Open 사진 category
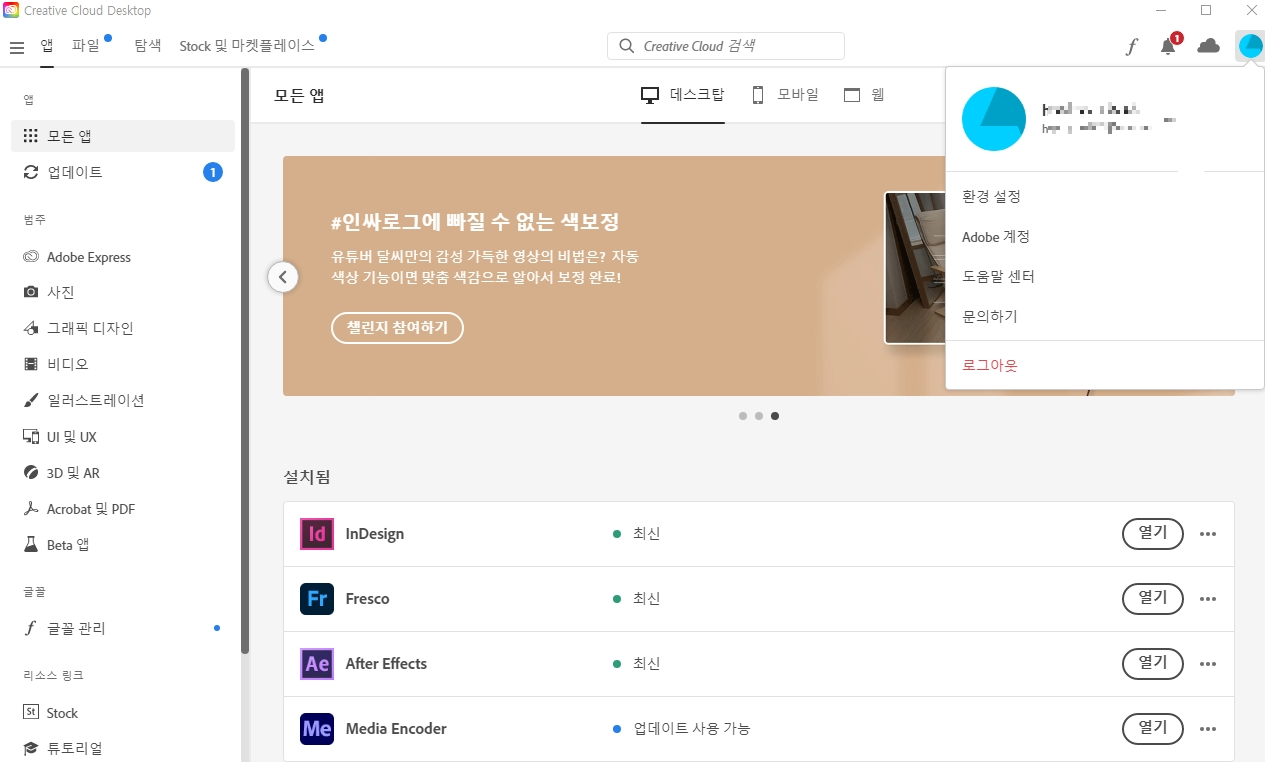1265x762 pixels. click(123, 292)
